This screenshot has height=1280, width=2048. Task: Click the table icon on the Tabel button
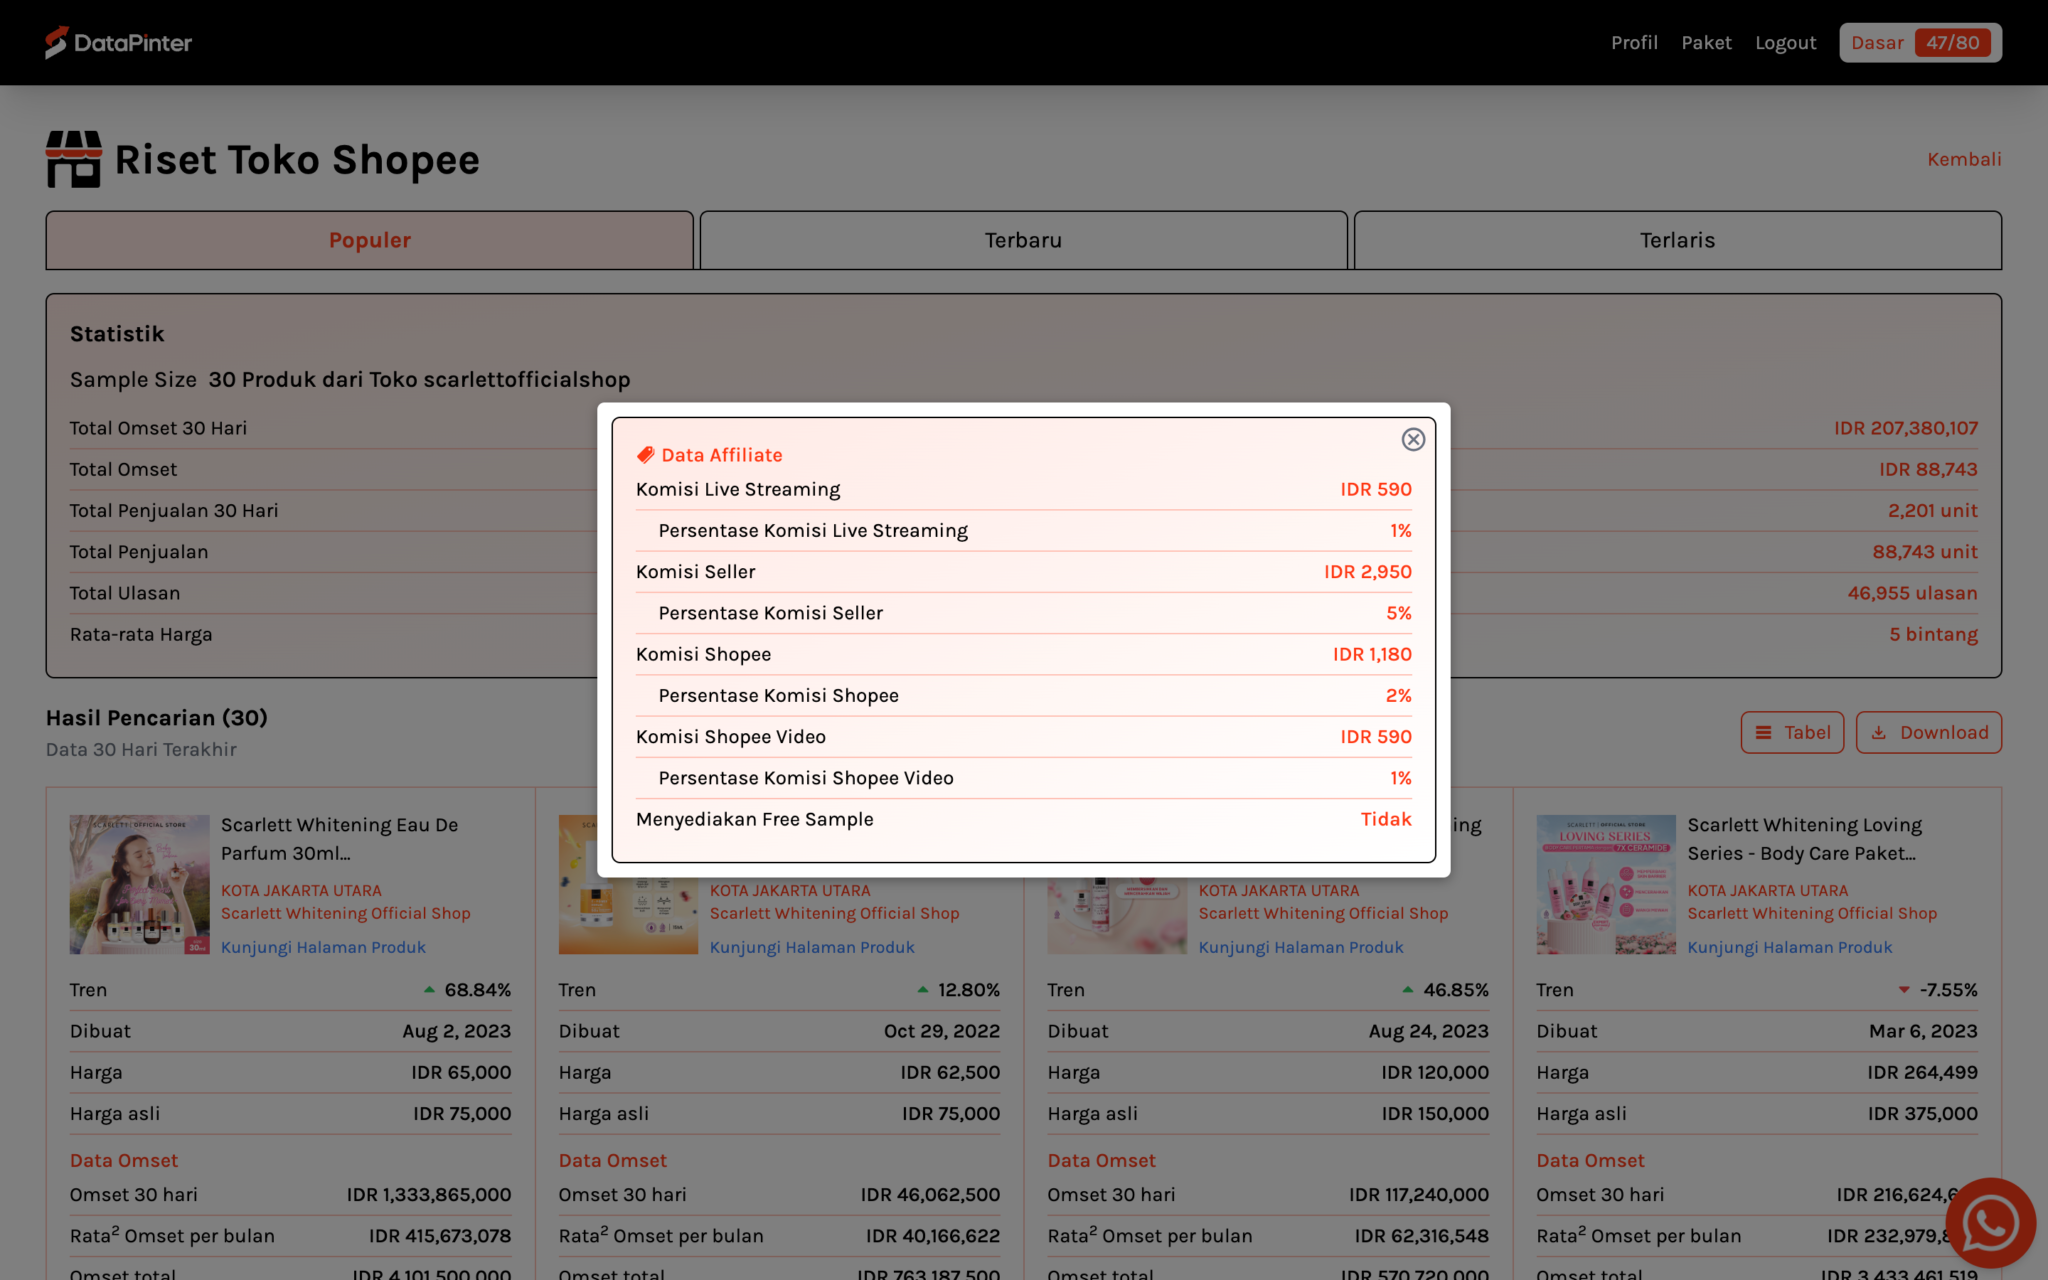click(x=1766, y=732)
